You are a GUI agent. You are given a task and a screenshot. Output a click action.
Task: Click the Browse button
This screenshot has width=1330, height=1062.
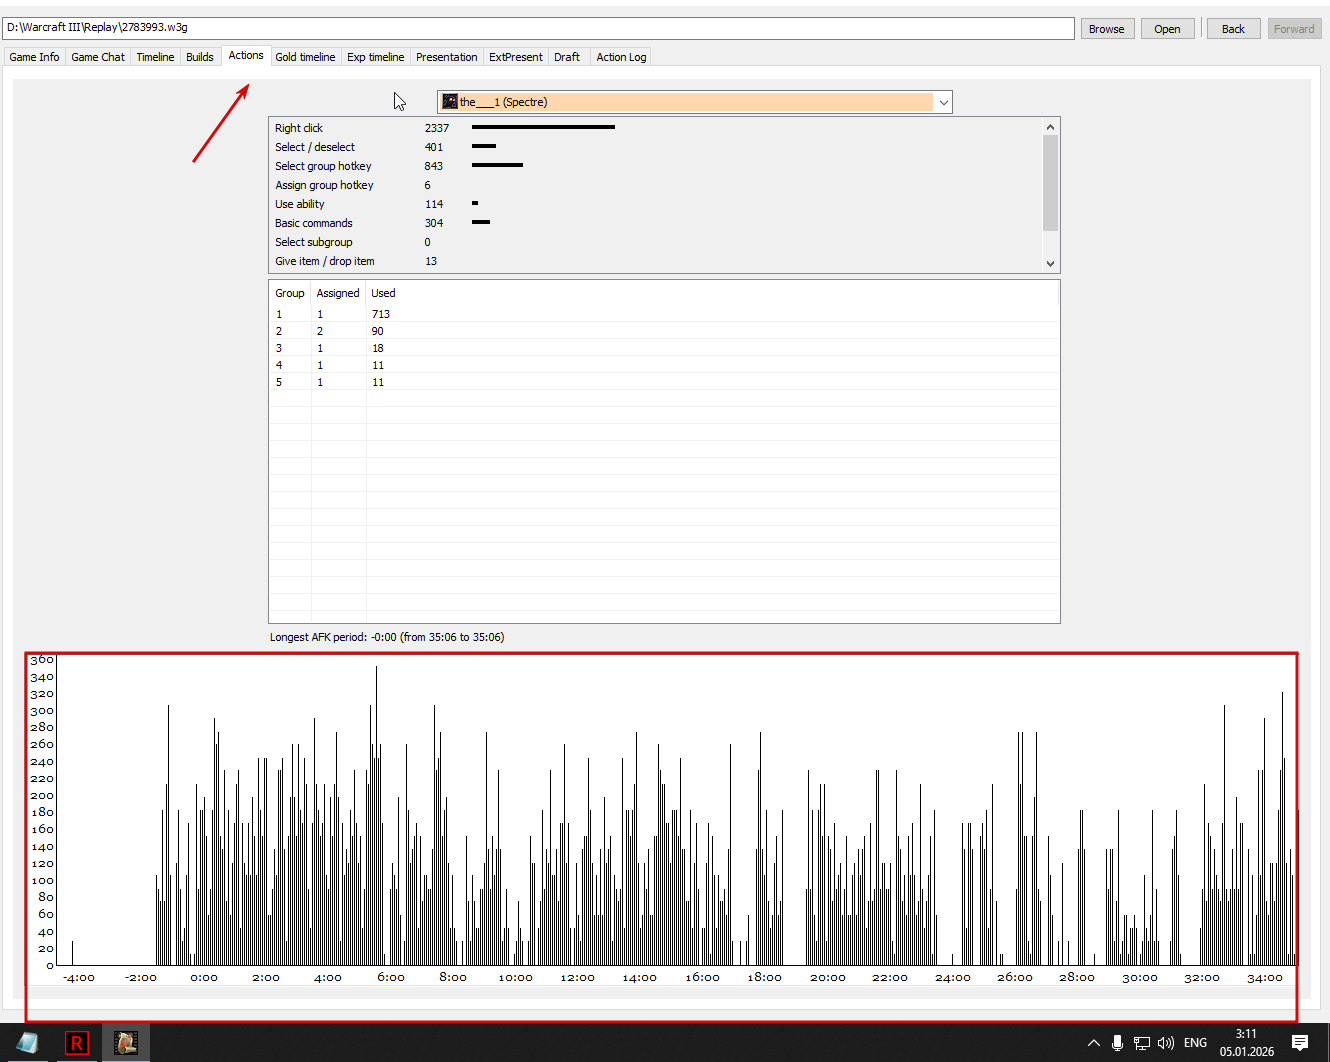(1107, 29)
